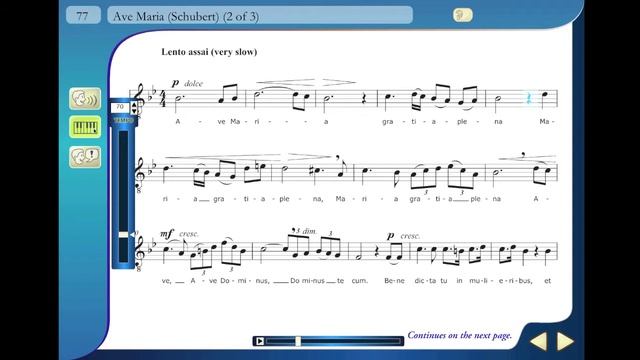Viewport: 640px width, 360px height.
Task: Click the dolce marking on first staff
Action: tap(193, 84)
